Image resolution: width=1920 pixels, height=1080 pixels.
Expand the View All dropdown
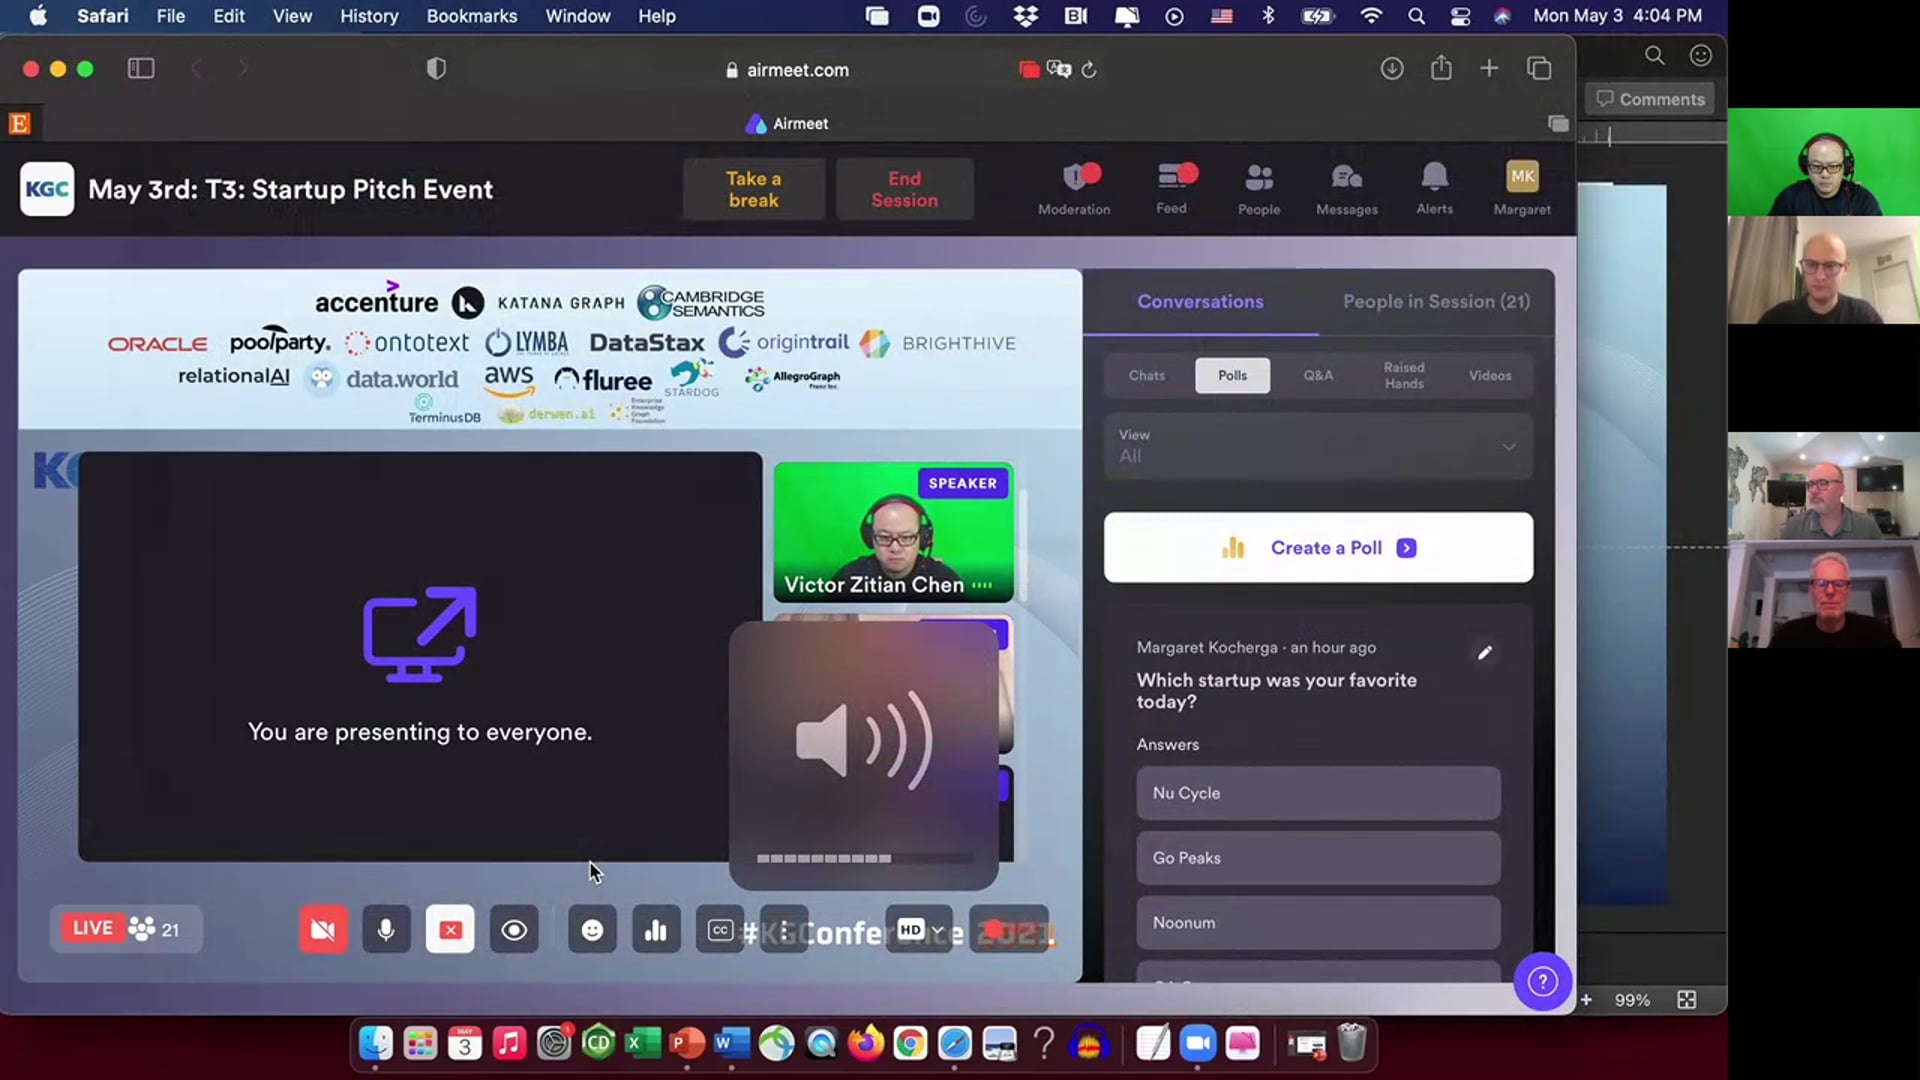coord(1318,446)
